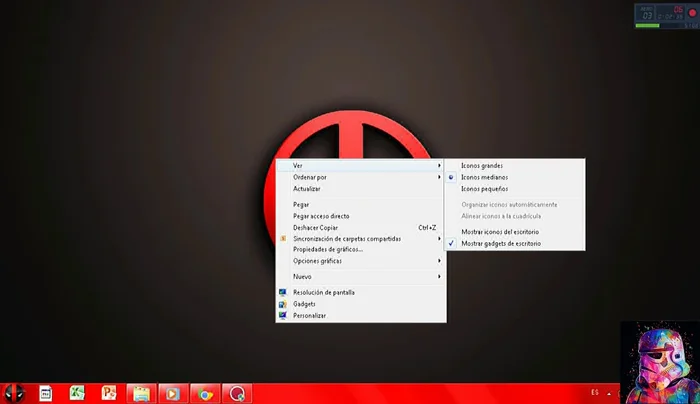Click Actualizar in the context menu

coord(307,188)
